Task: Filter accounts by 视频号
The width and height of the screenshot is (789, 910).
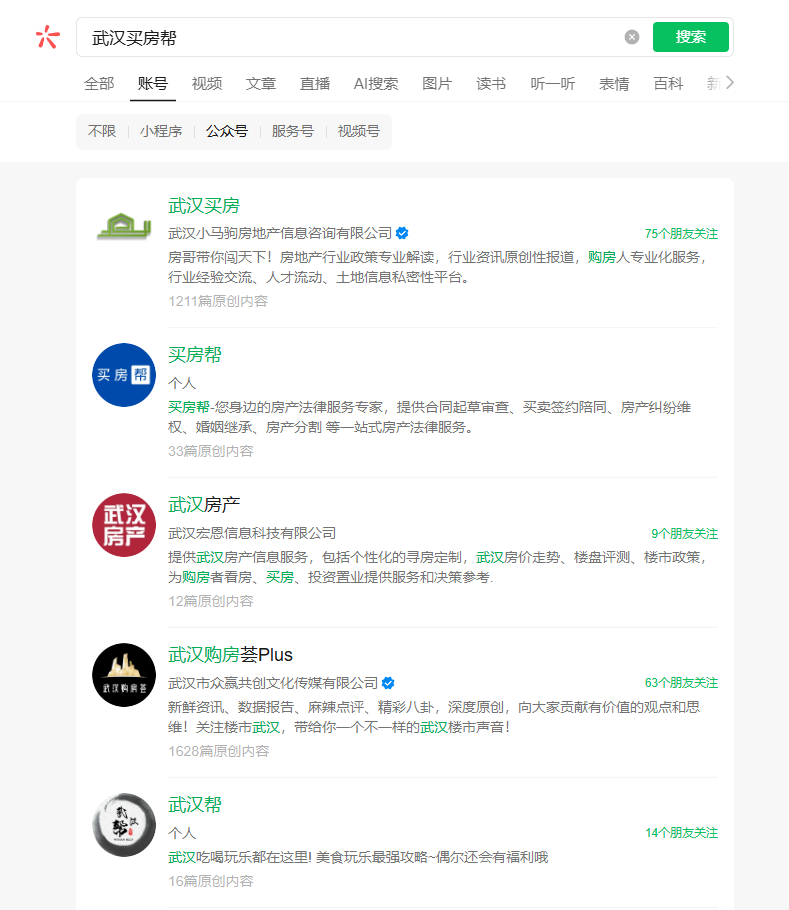Action: (359, 131)
